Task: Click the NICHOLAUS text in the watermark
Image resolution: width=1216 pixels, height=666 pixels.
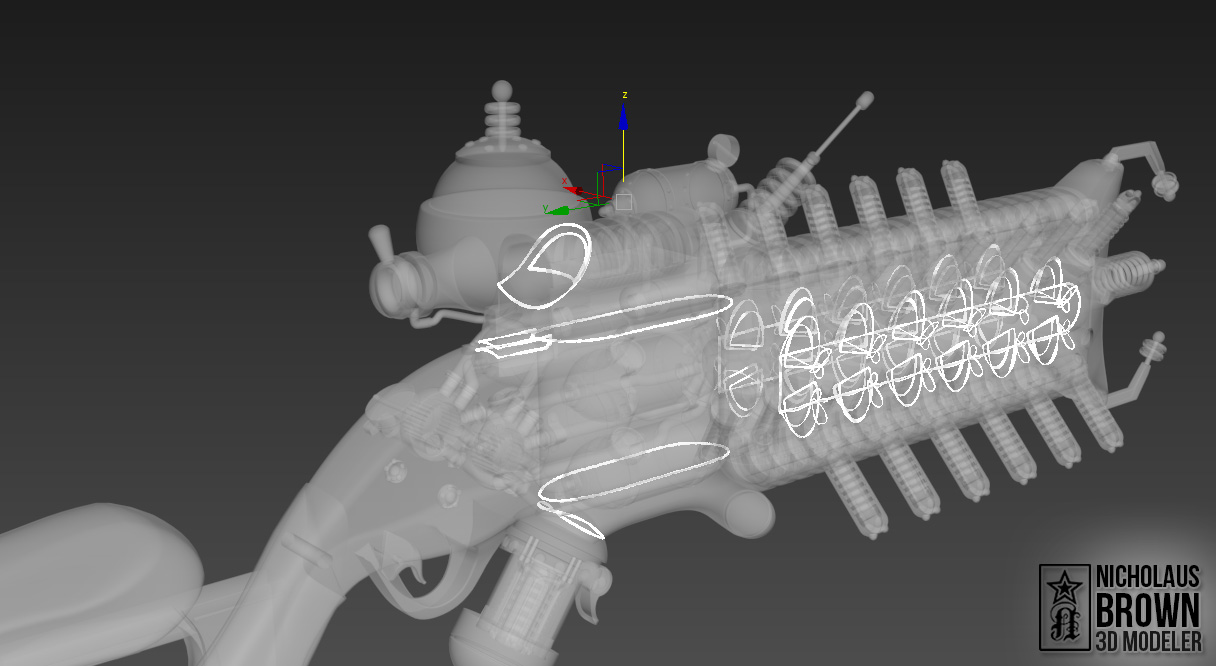Action: click(1147, 576)
